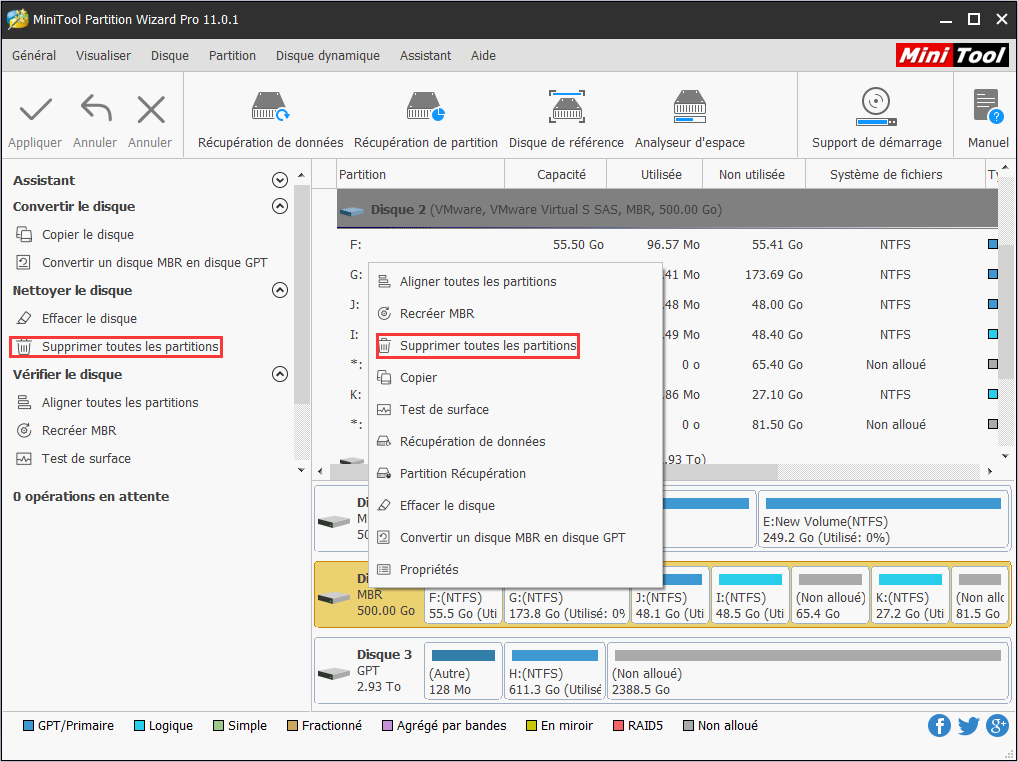Choose Effacer le disque in context menu
This screenshot has width=1018, height=762.
tap(515, 506)
